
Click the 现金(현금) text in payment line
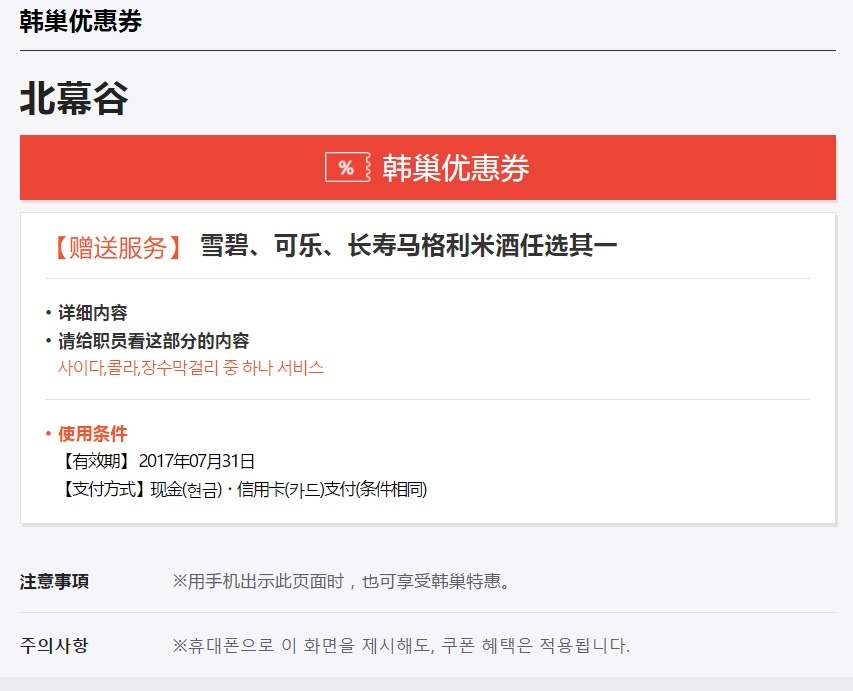click(x=187, y=489)
